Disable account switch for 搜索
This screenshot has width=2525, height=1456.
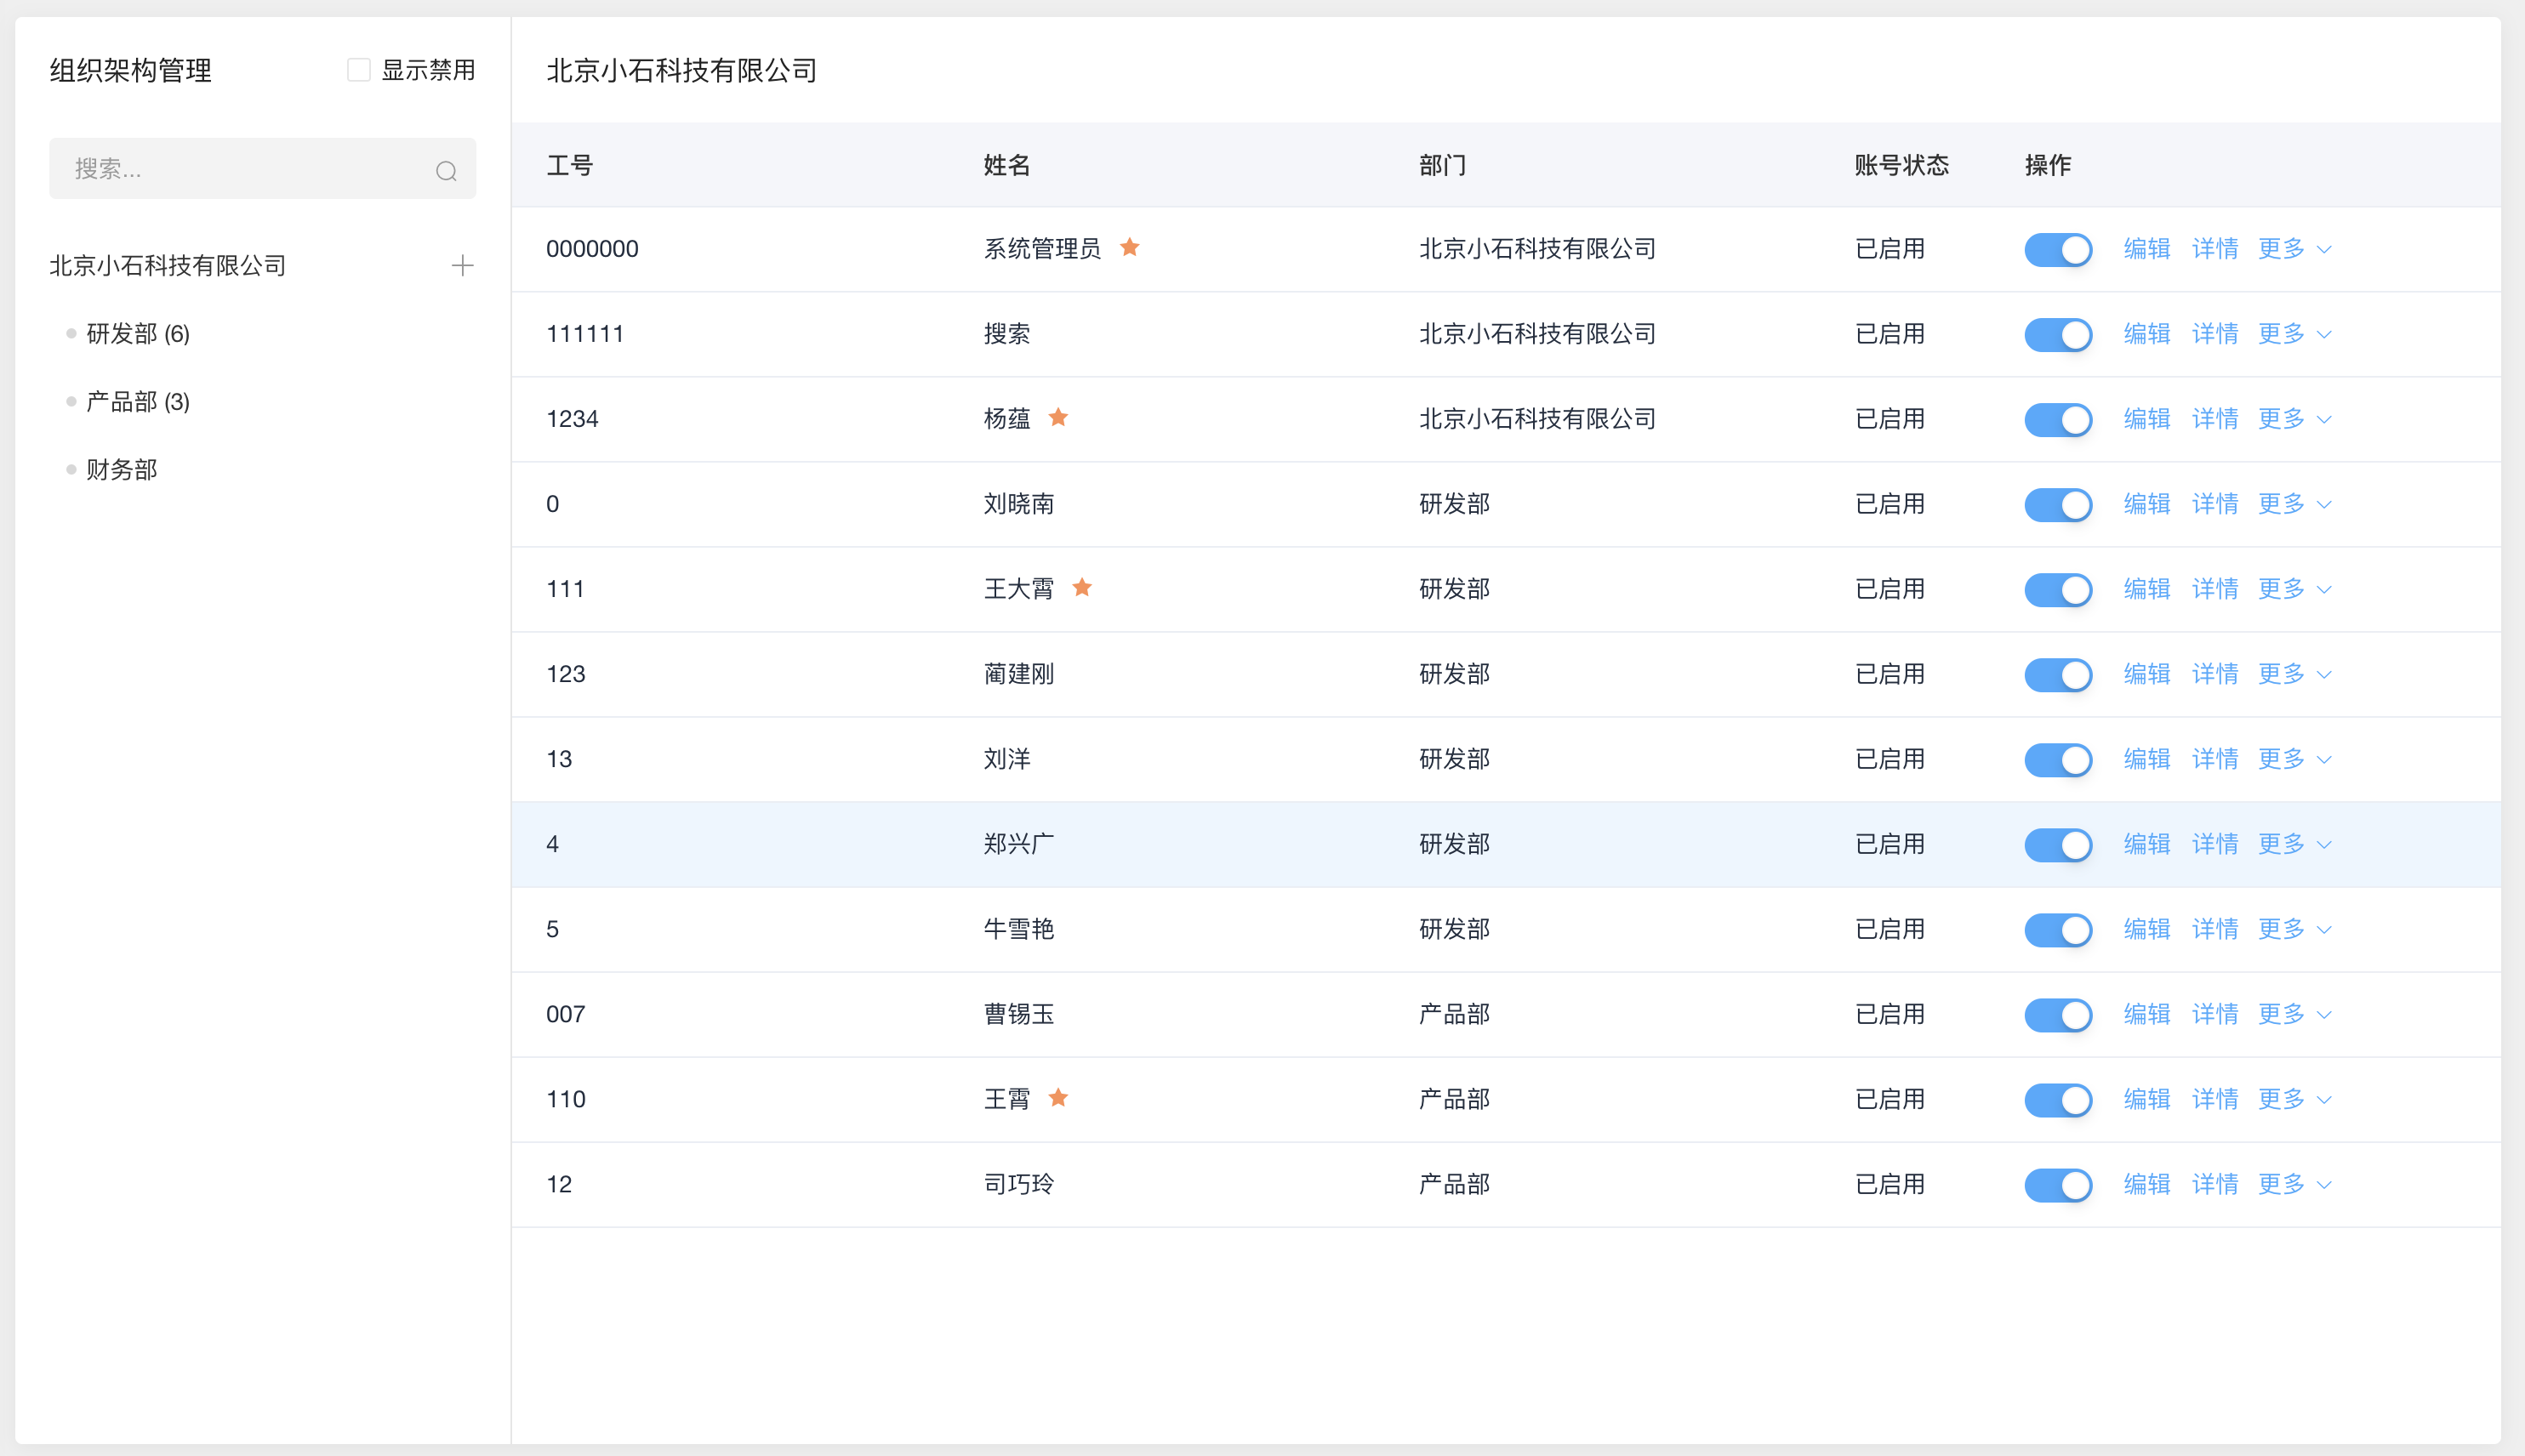point(2058,334)
